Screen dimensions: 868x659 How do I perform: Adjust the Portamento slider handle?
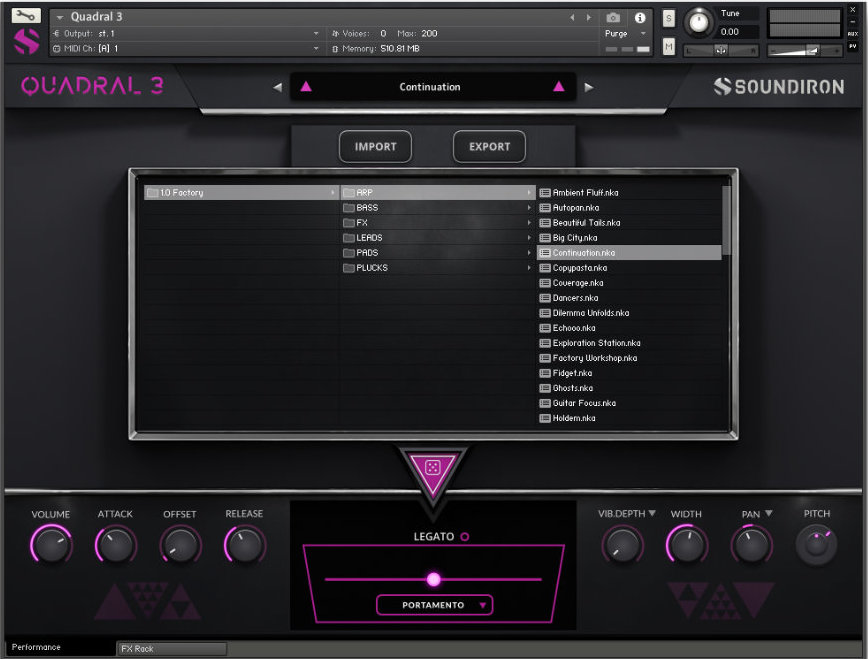(x=434, y=578)
